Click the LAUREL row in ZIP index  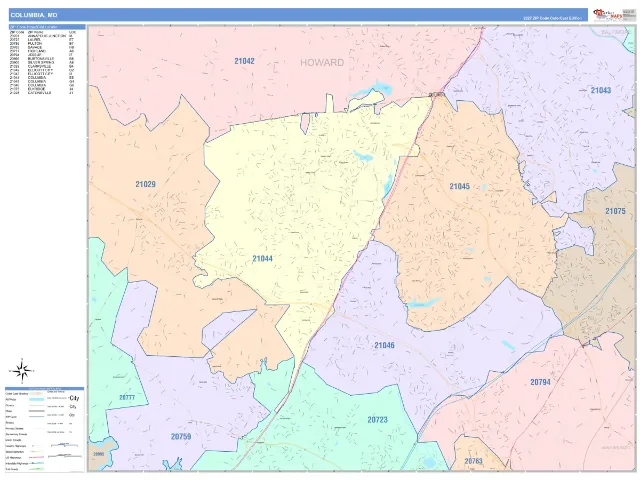coord(42,40)
